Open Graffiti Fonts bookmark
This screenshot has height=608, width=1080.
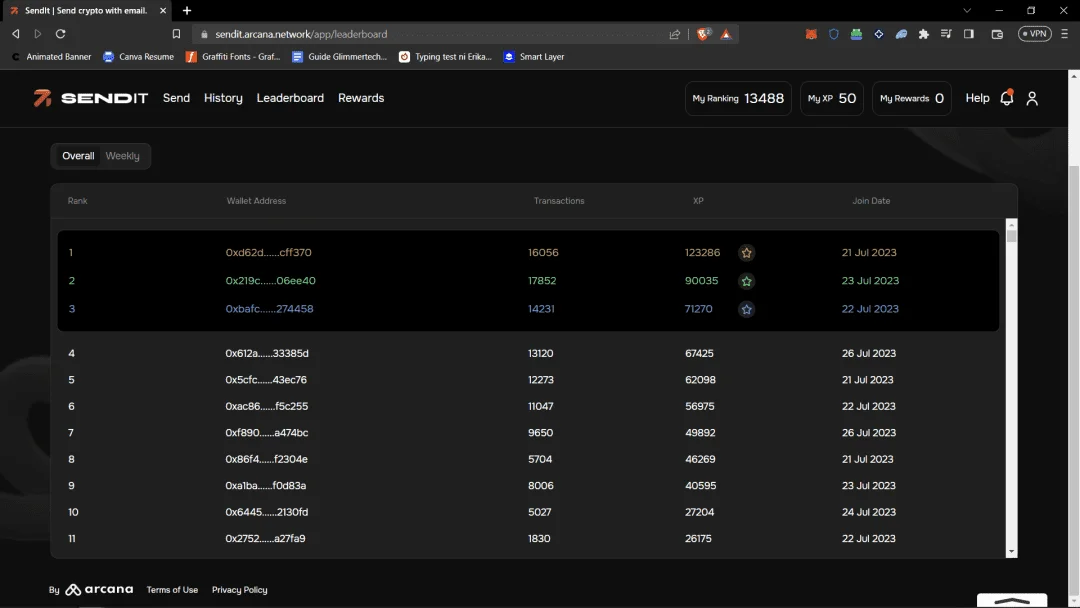(x=233, y=56)
